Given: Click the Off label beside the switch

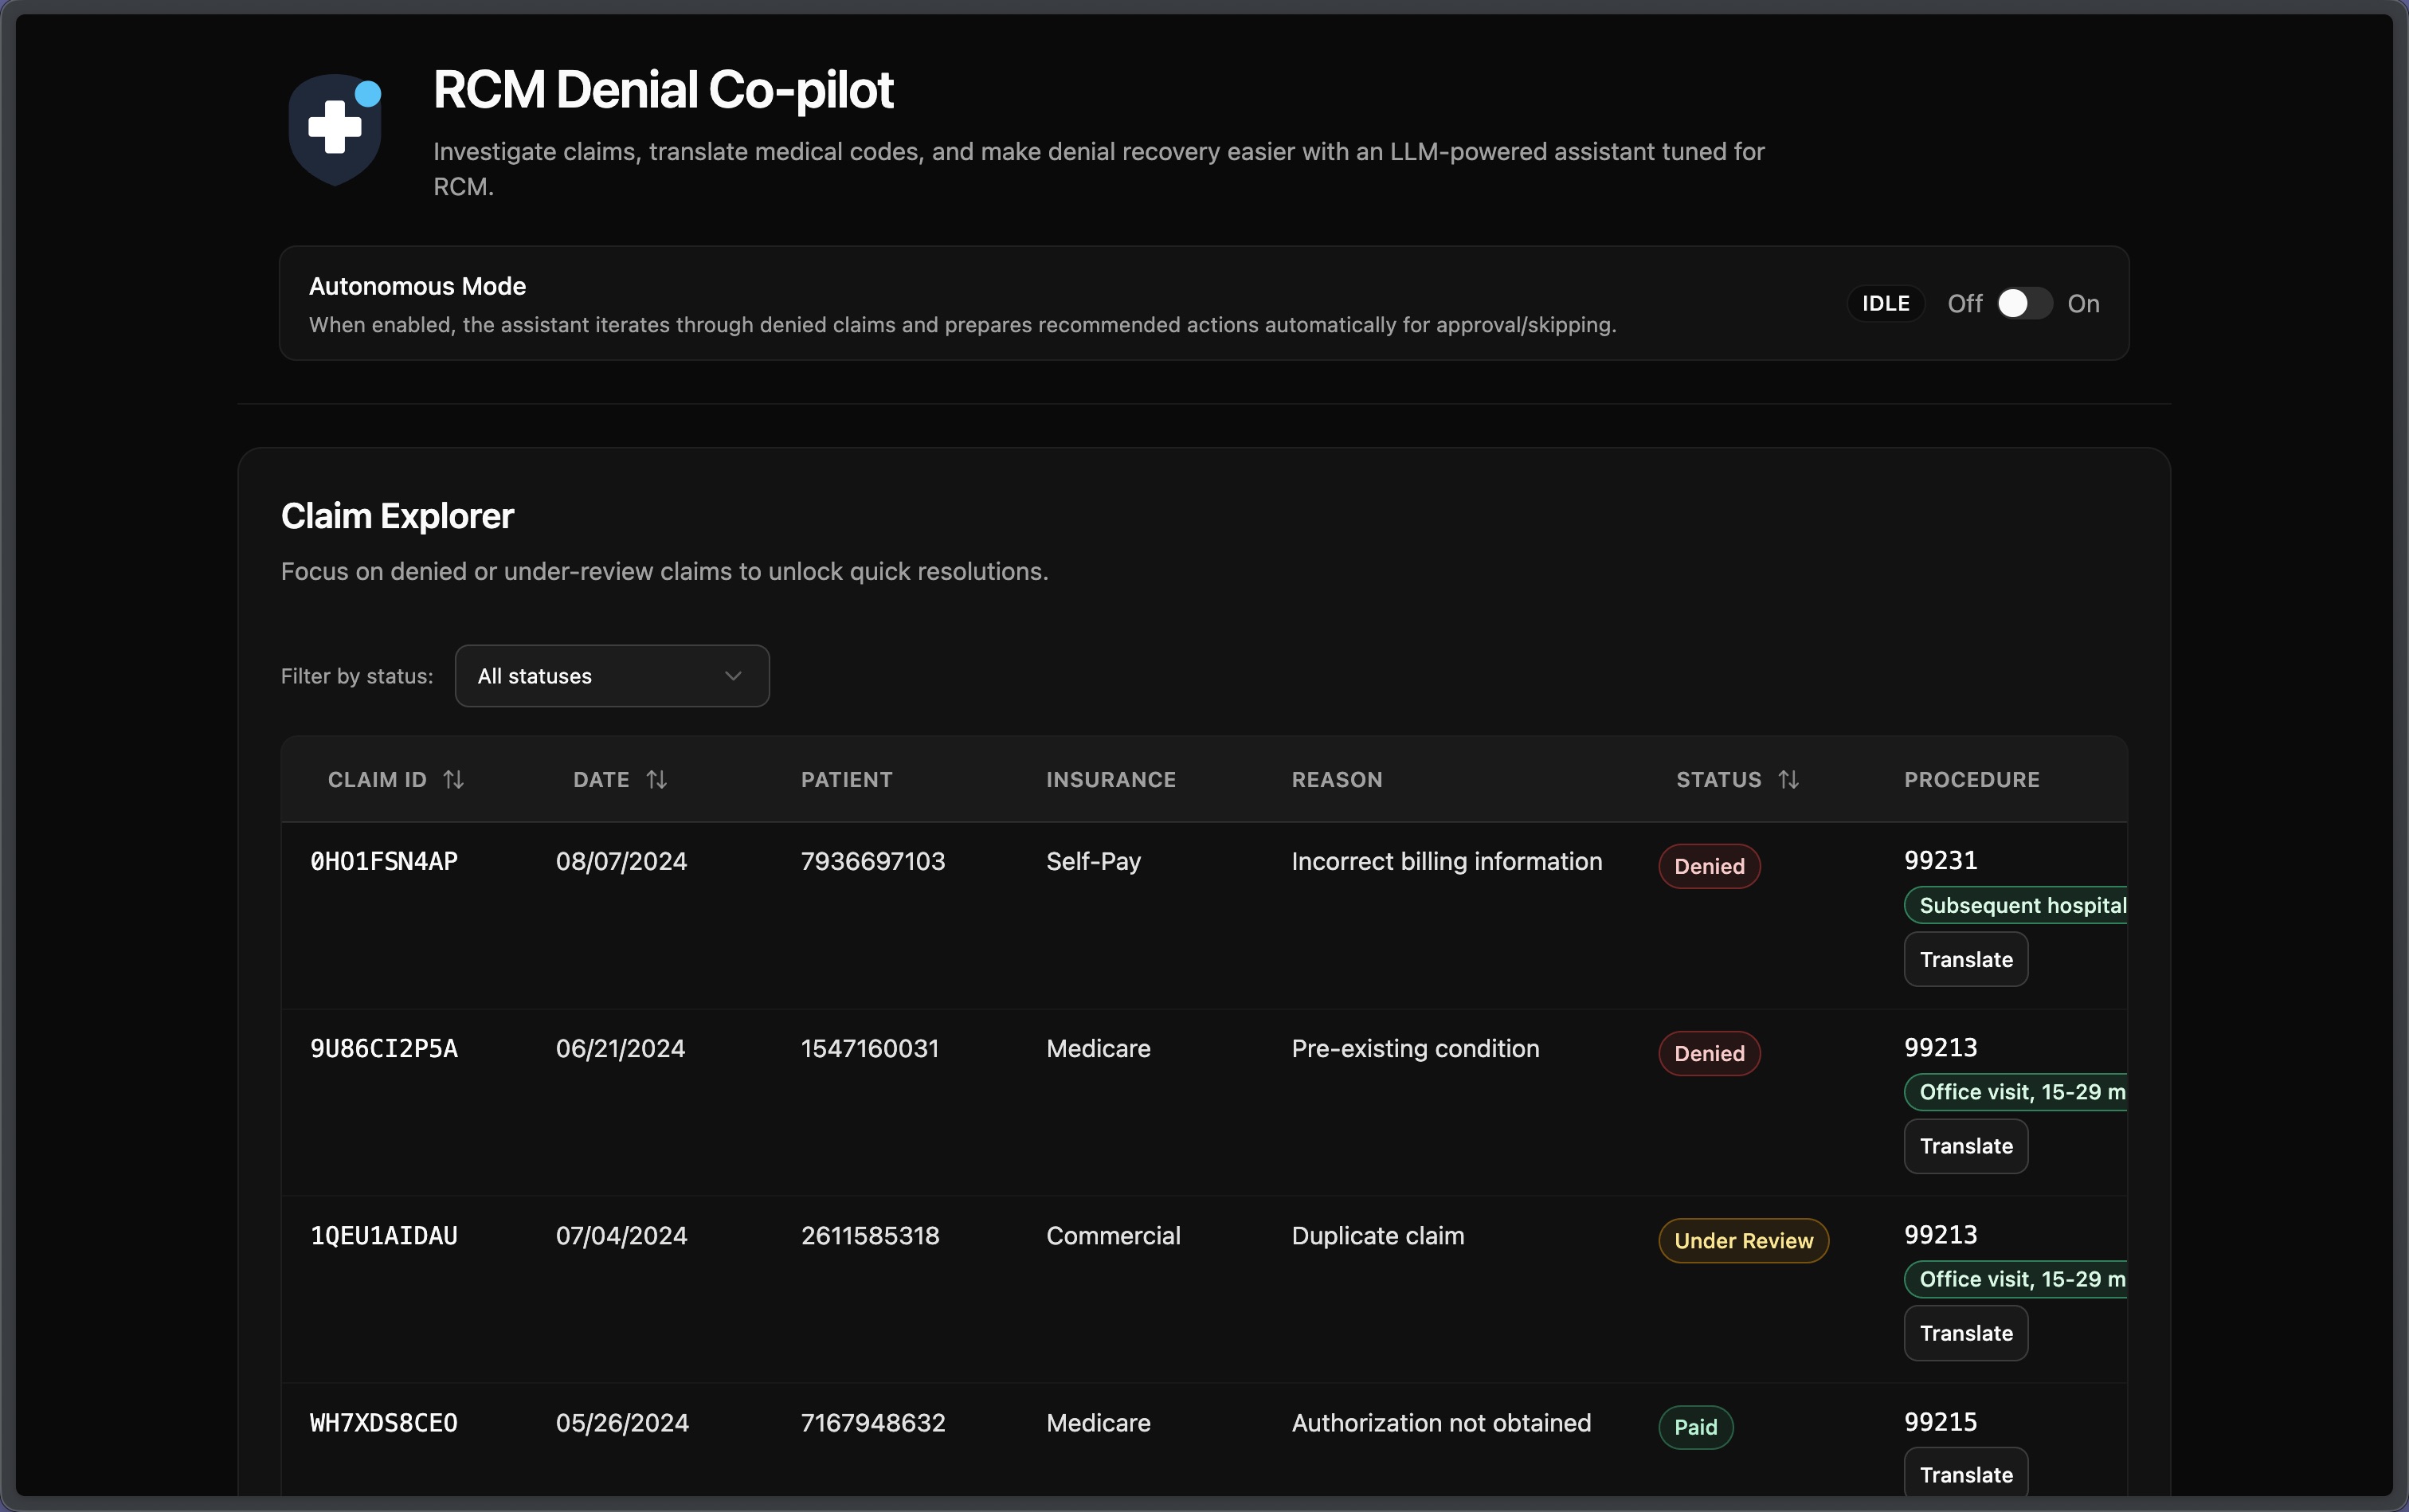Looking at the screenshot, I should [x=1964, y=303].
